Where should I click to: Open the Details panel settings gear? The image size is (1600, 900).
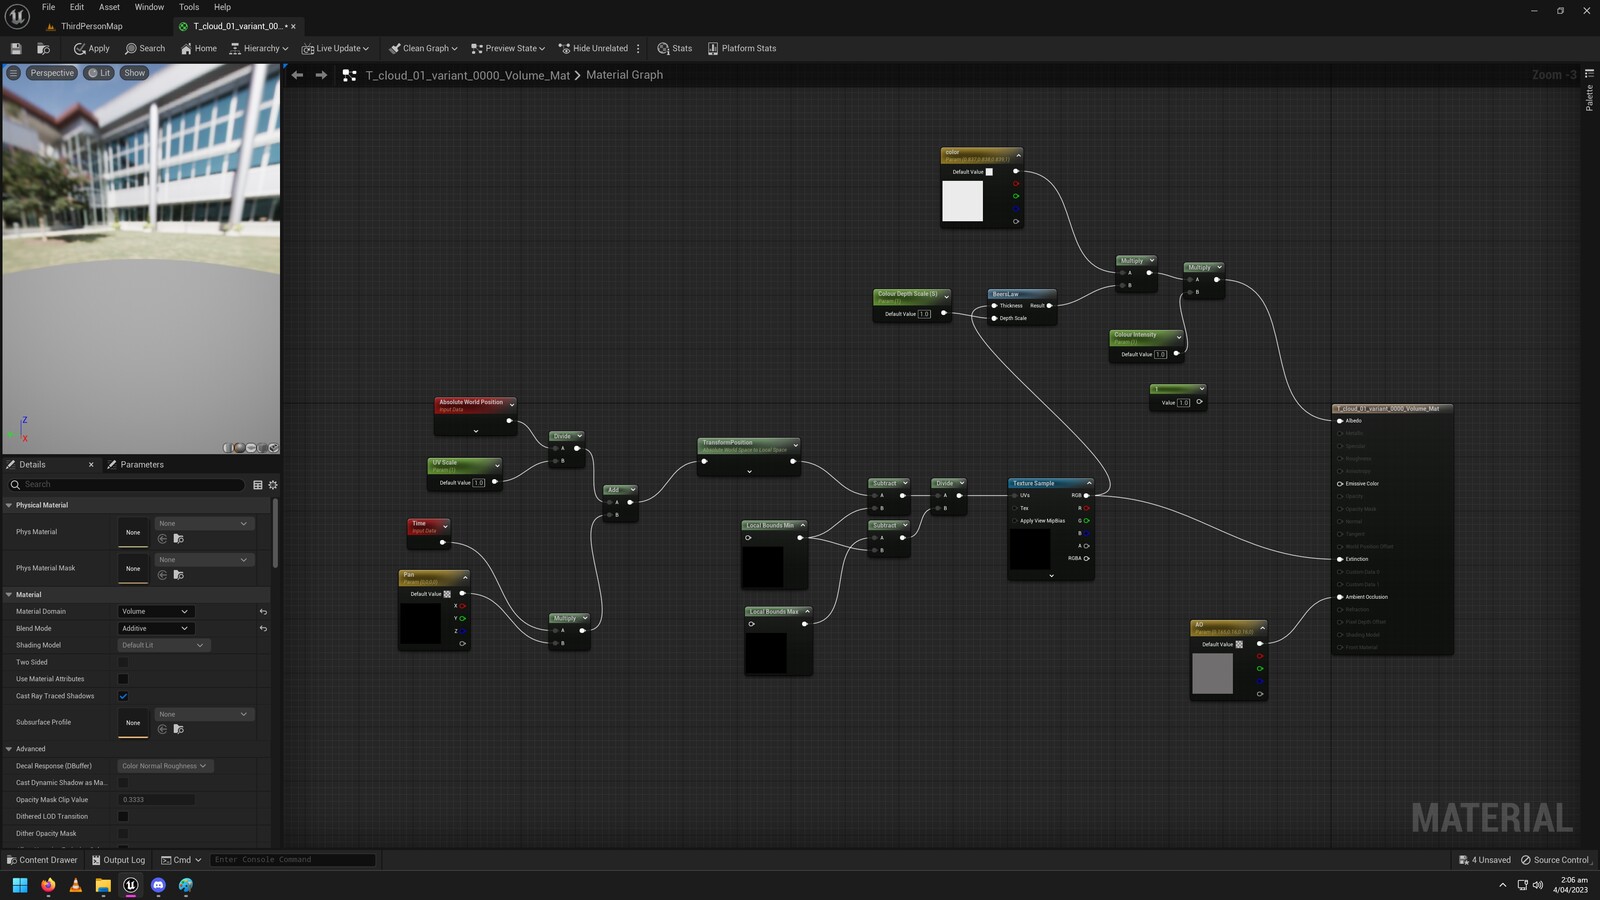(272, 484)
